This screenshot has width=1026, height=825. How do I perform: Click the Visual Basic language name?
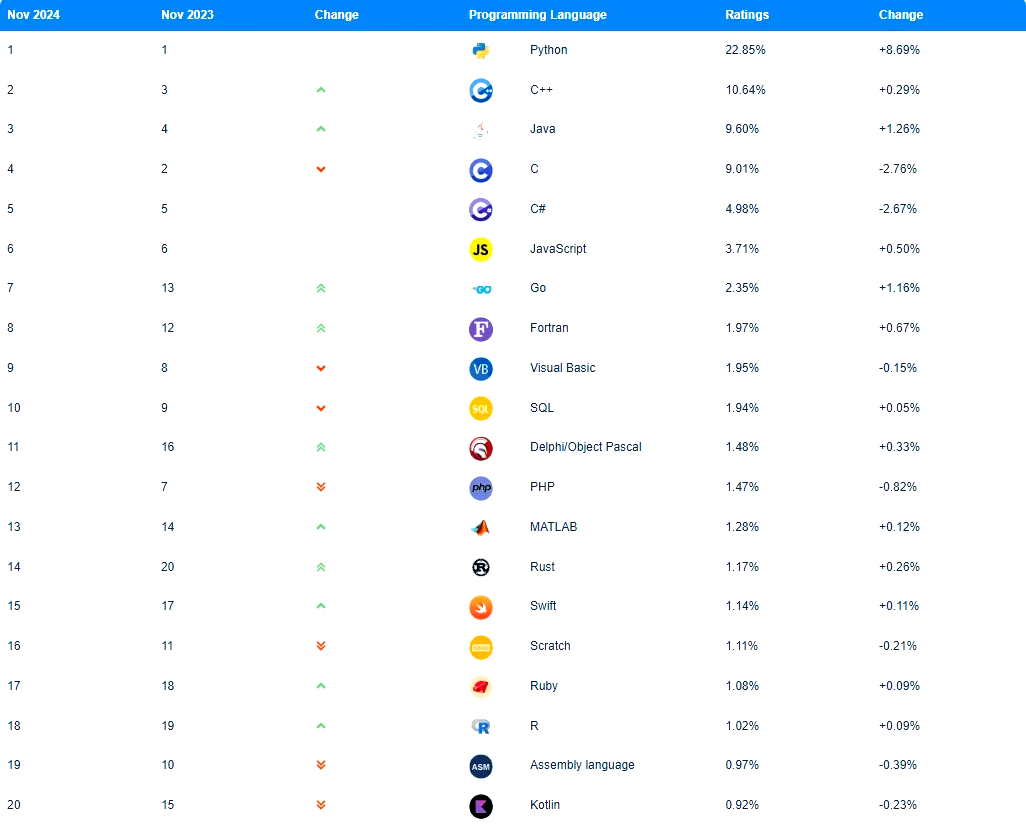pyautogui.click(x=563, y=368)
